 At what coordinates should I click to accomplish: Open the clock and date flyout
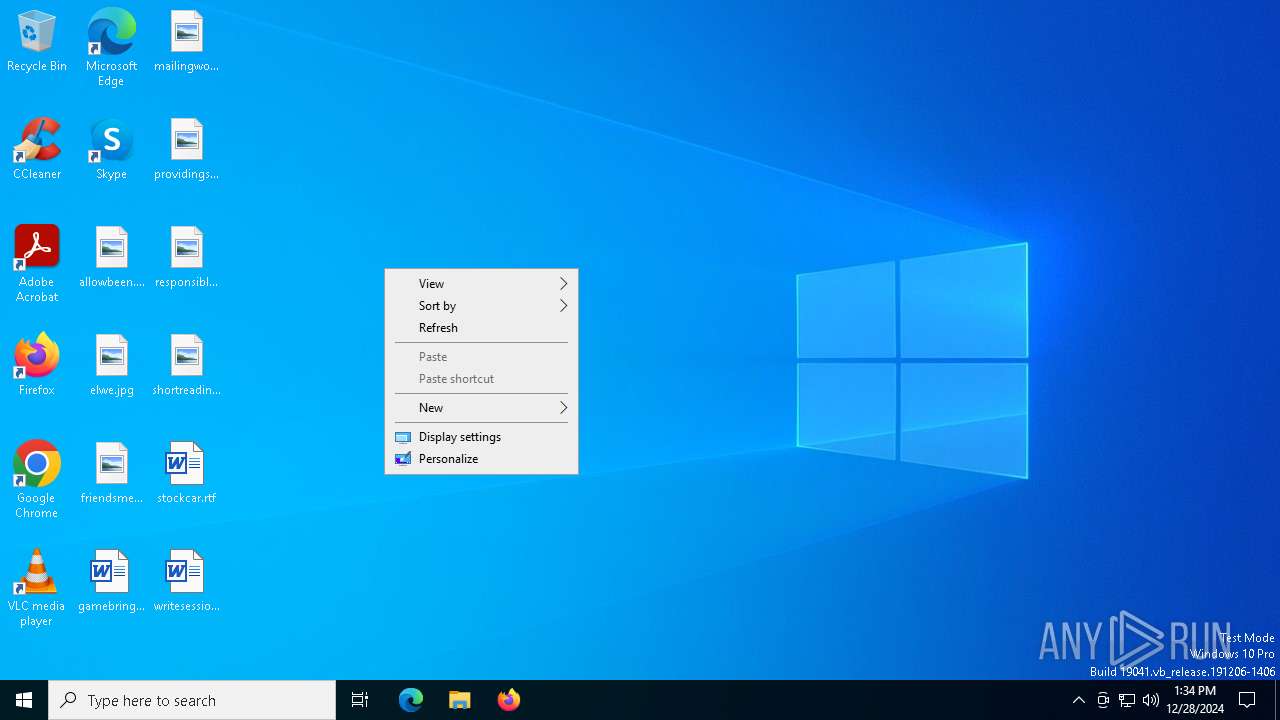(1195, 700)
